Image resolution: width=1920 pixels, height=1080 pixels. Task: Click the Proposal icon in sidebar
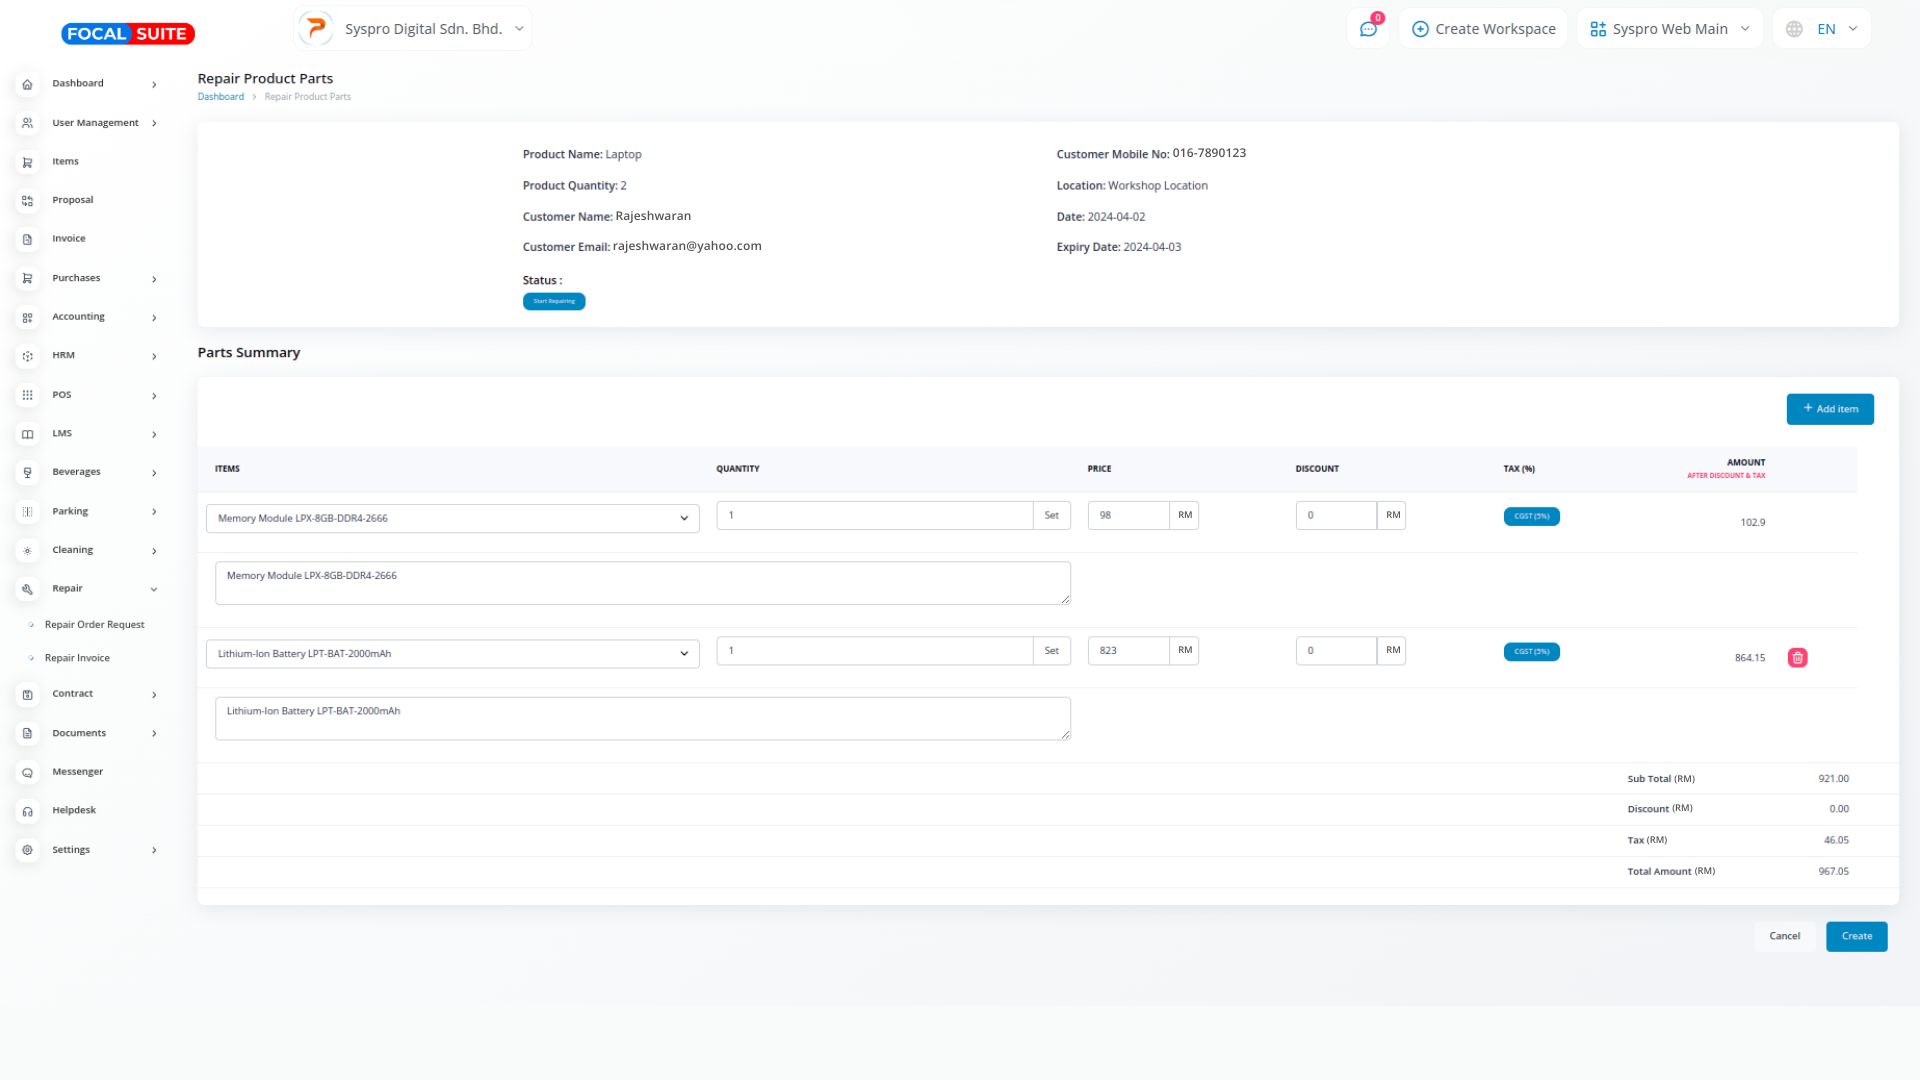[28, 200]
